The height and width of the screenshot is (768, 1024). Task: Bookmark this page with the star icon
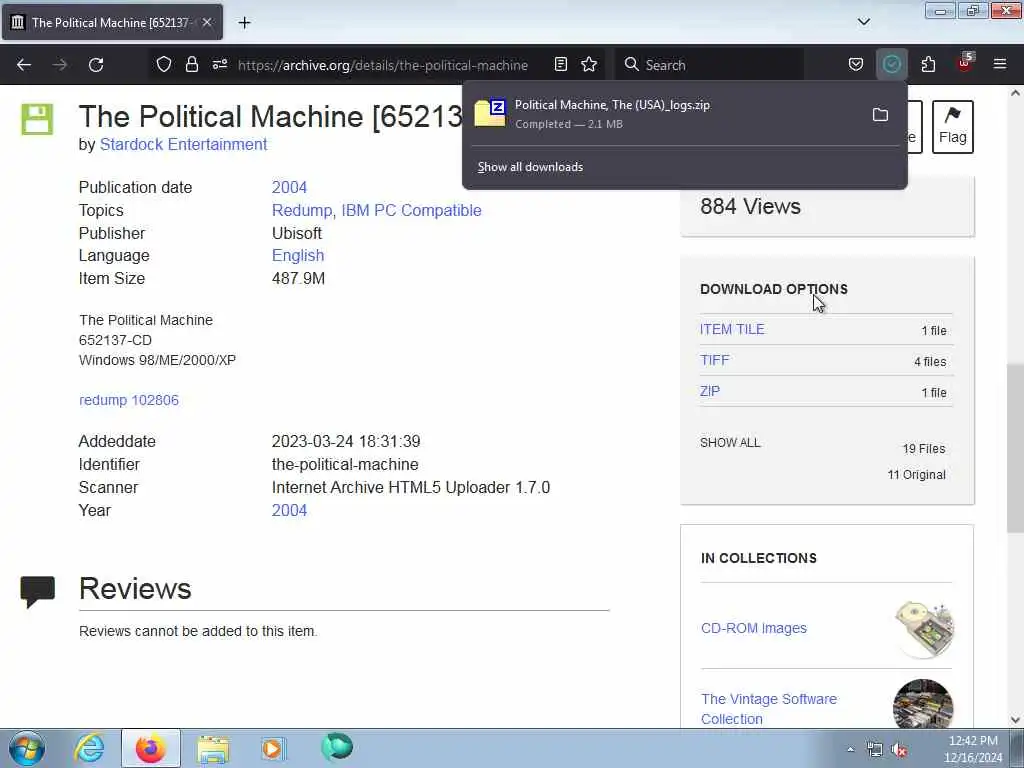coord(589,65)
